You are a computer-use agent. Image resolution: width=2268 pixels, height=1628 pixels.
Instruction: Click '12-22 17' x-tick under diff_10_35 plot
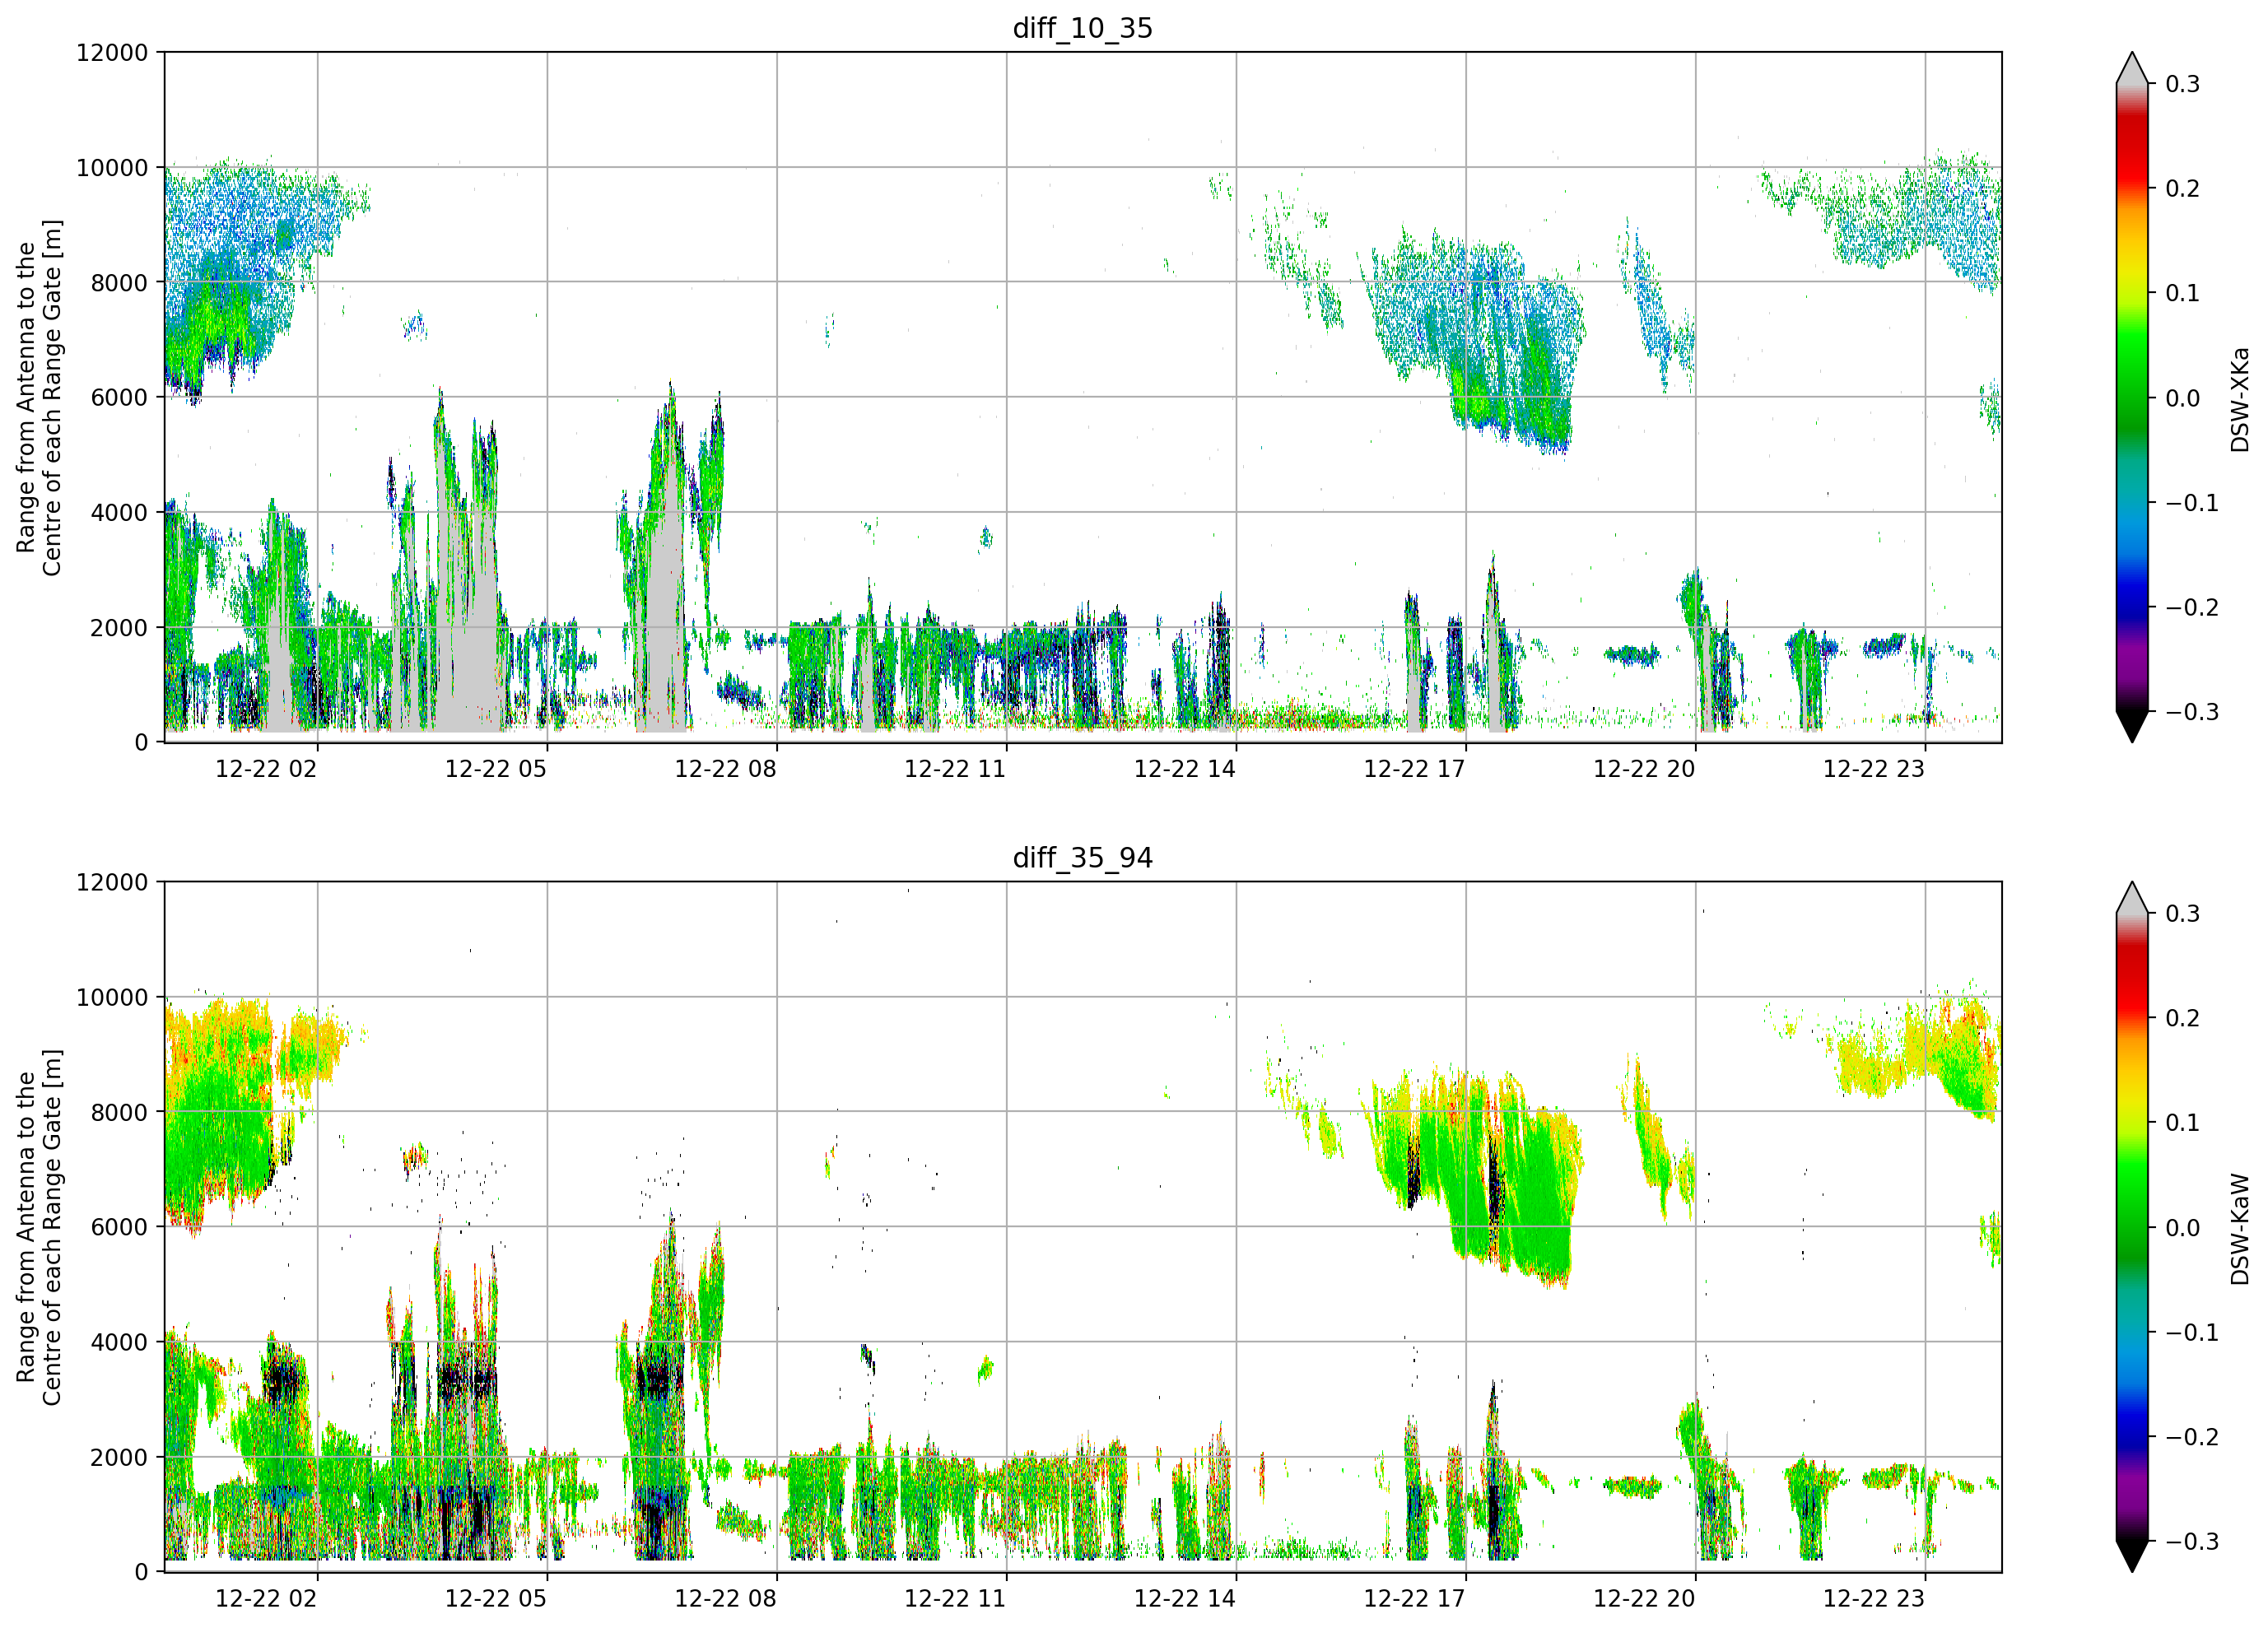point(1415,769)
